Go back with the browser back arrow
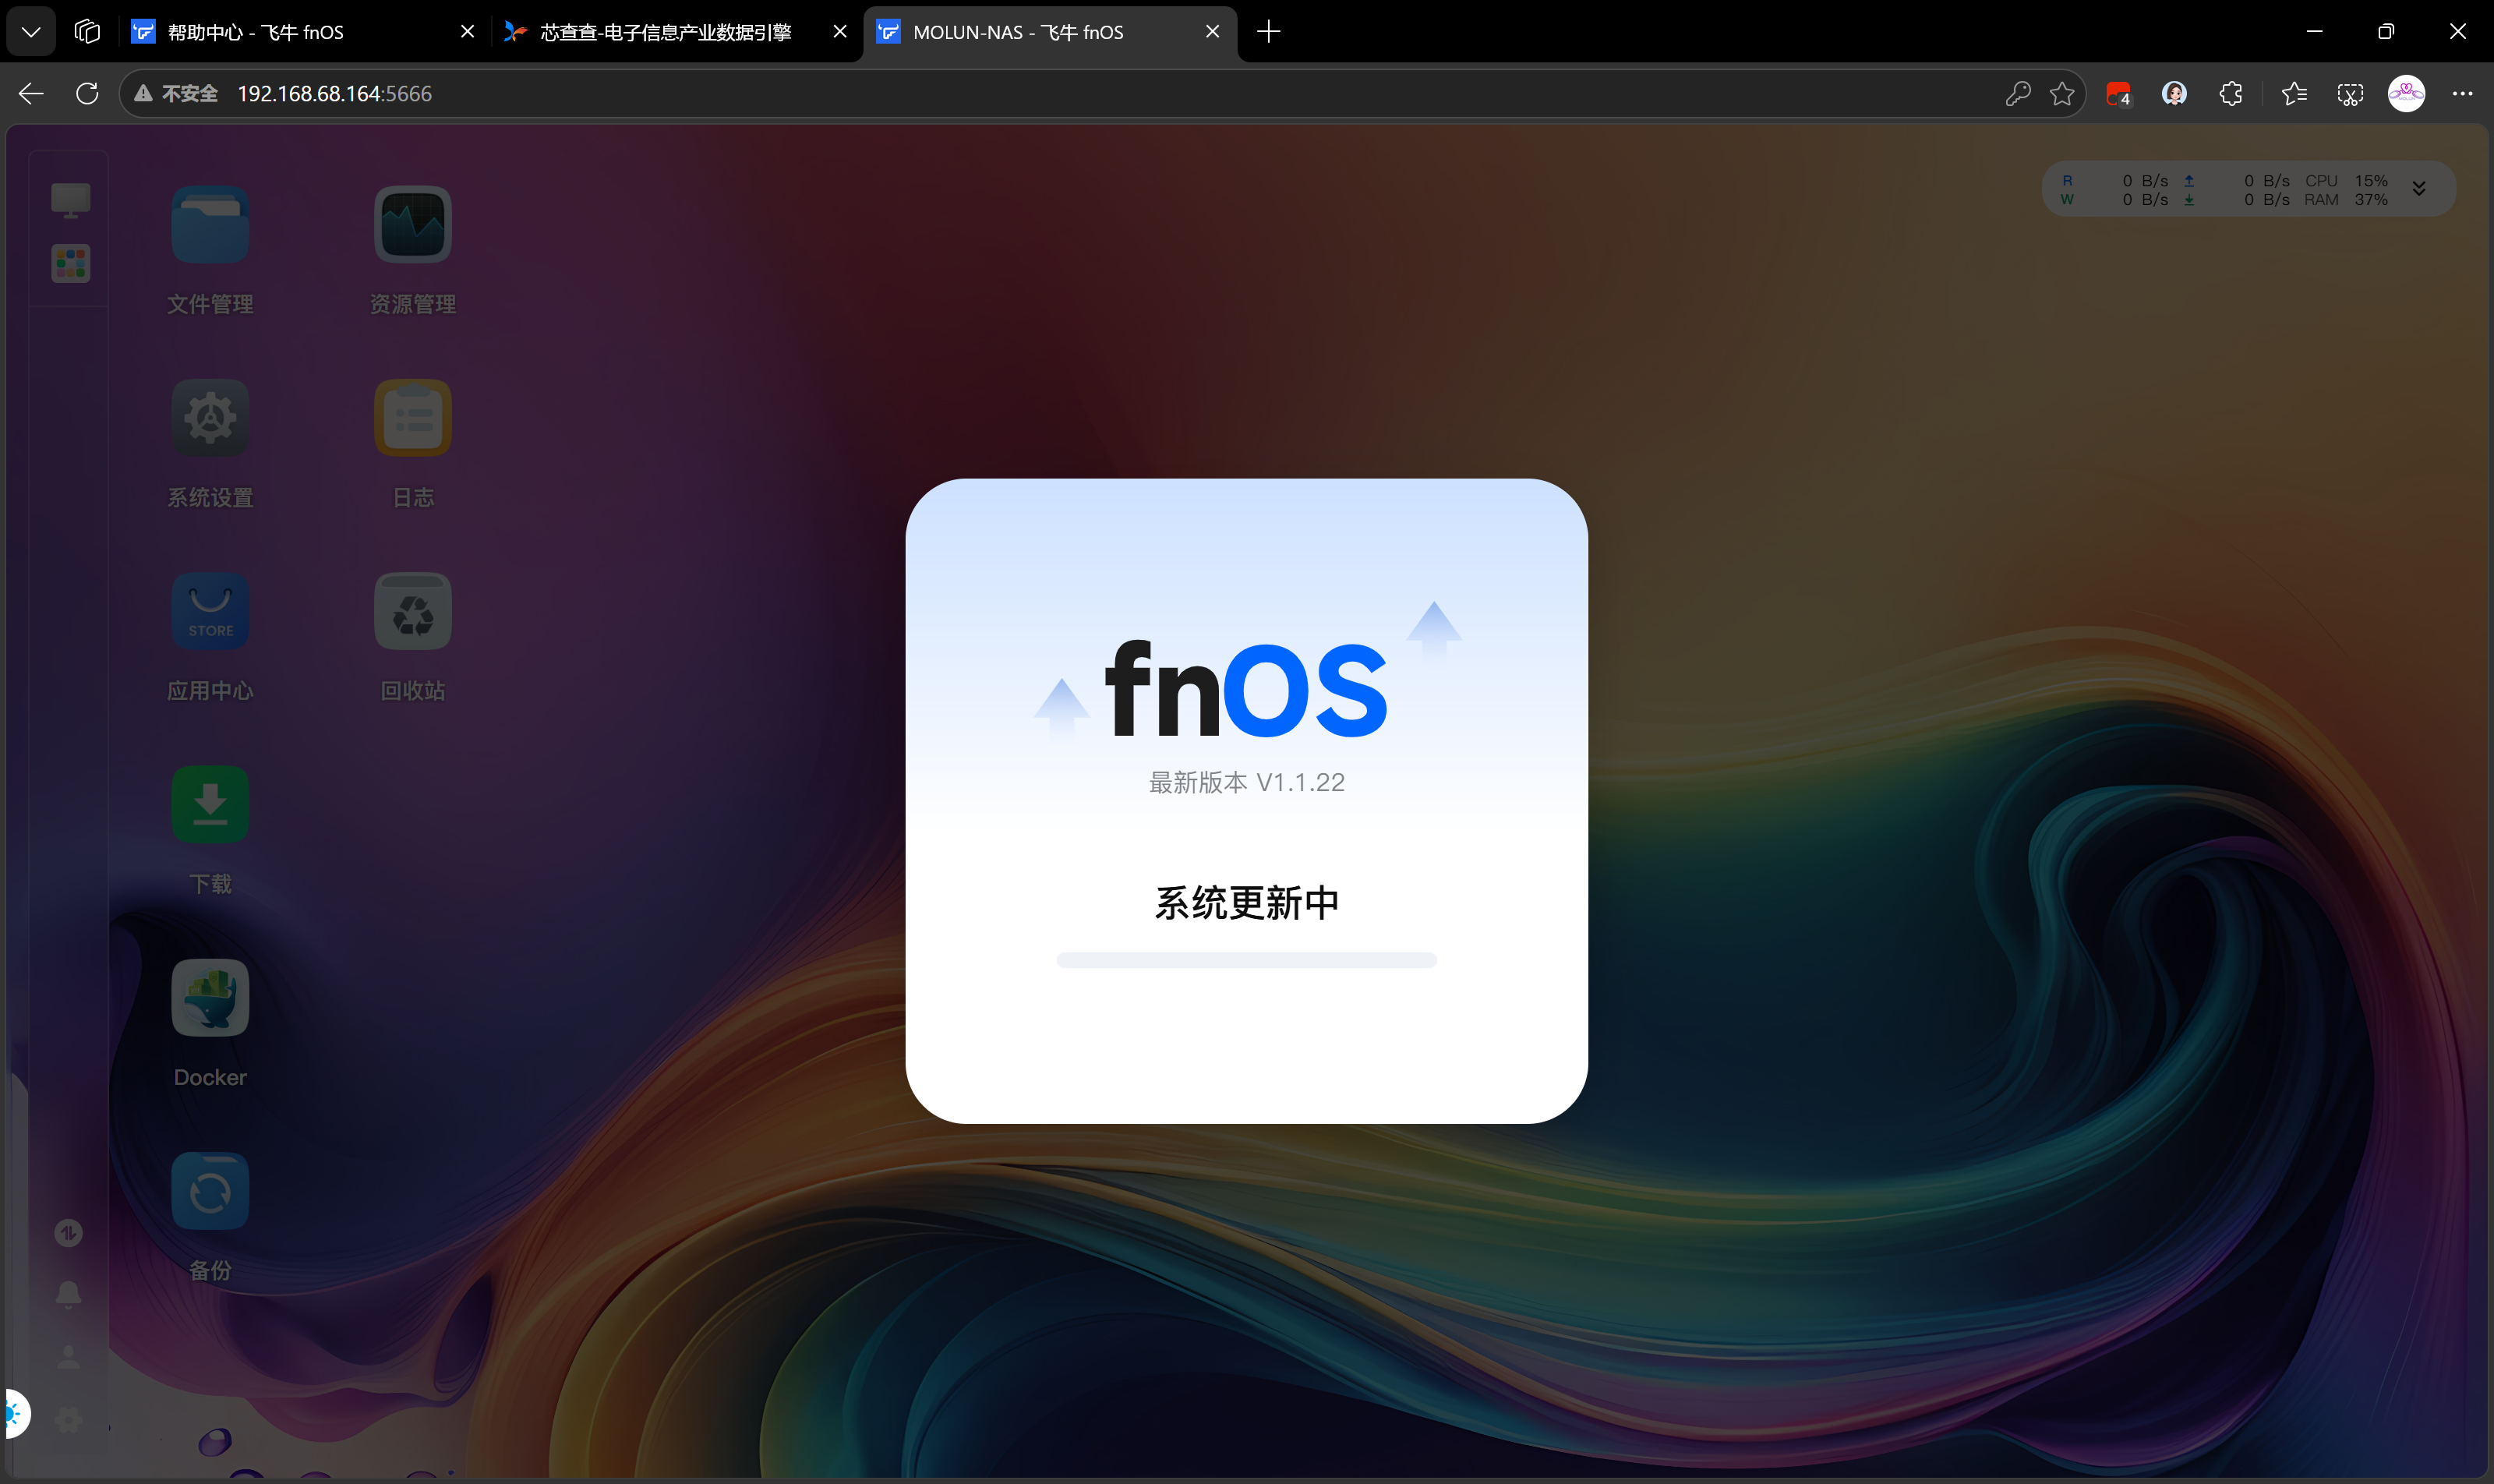This screenshot has width=2494, height=1484. [x=31, y=93]
